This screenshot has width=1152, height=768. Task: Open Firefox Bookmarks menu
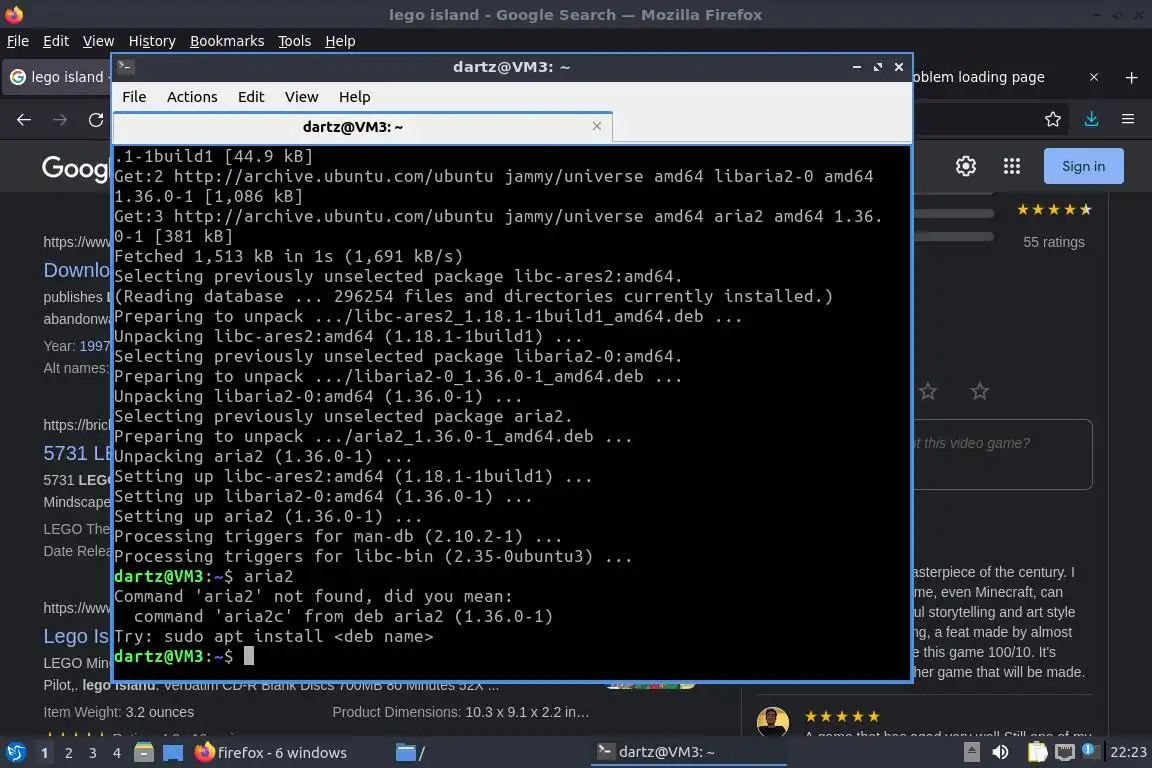(x=227, y=41)
